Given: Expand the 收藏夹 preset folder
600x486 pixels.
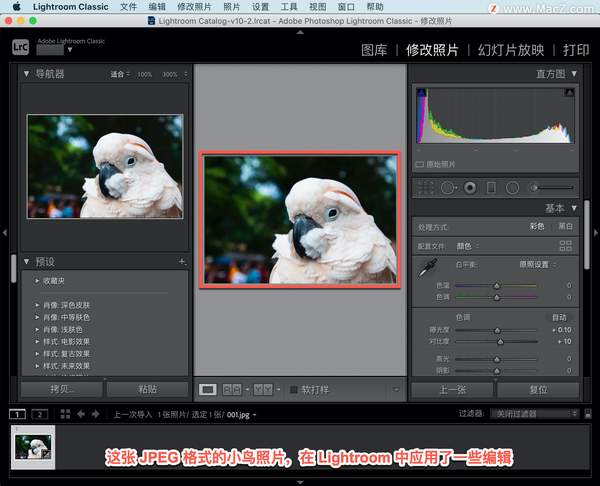Looking at the screenshot, I should [36, 280].
